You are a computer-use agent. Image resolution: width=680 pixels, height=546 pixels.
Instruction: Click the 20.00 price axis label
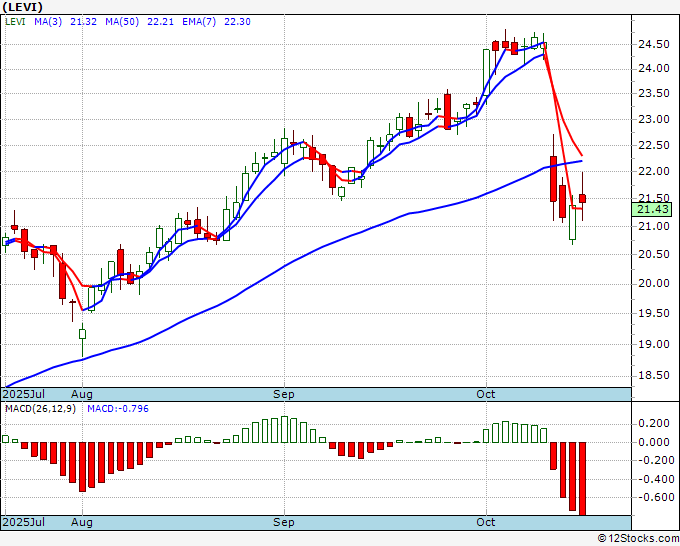654,283
